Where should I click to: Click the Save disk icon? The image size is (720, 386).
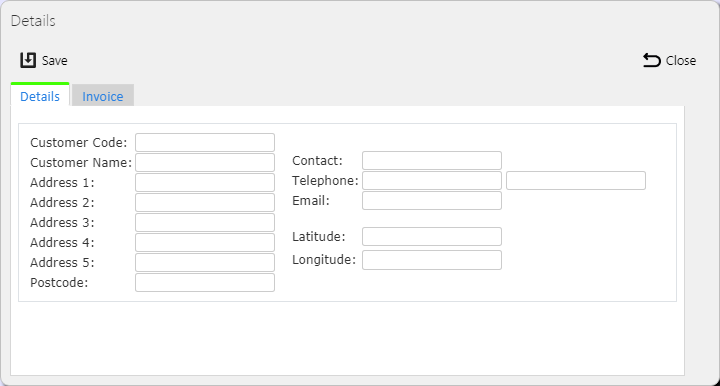(28, 60)
